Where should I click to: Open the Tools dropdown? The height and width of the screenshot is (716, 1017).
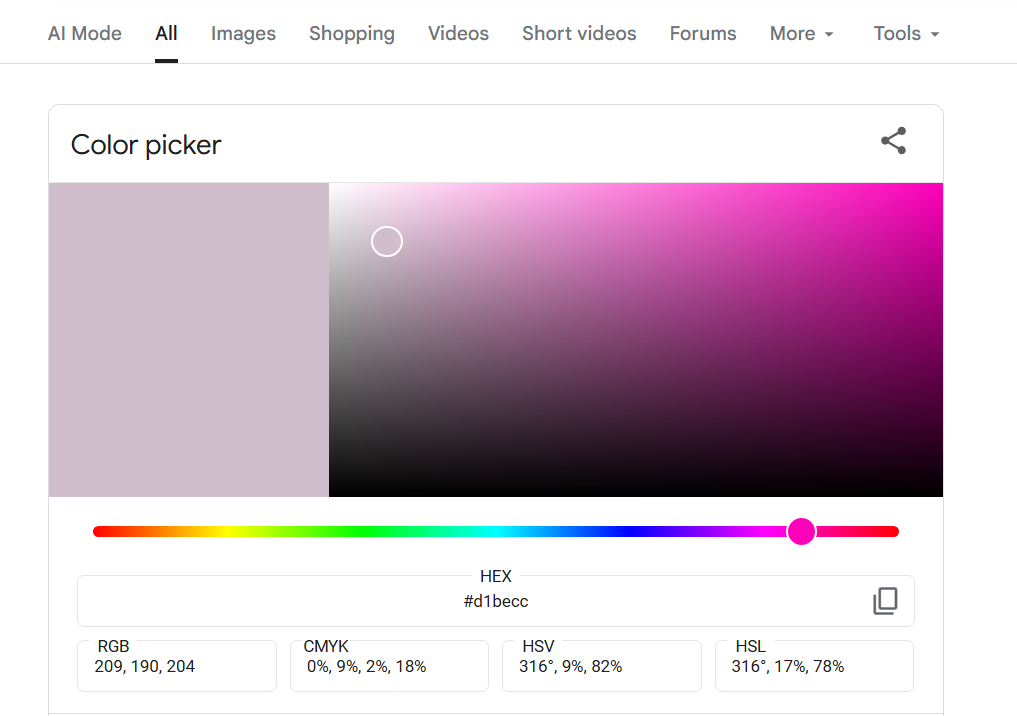(906, 33)
